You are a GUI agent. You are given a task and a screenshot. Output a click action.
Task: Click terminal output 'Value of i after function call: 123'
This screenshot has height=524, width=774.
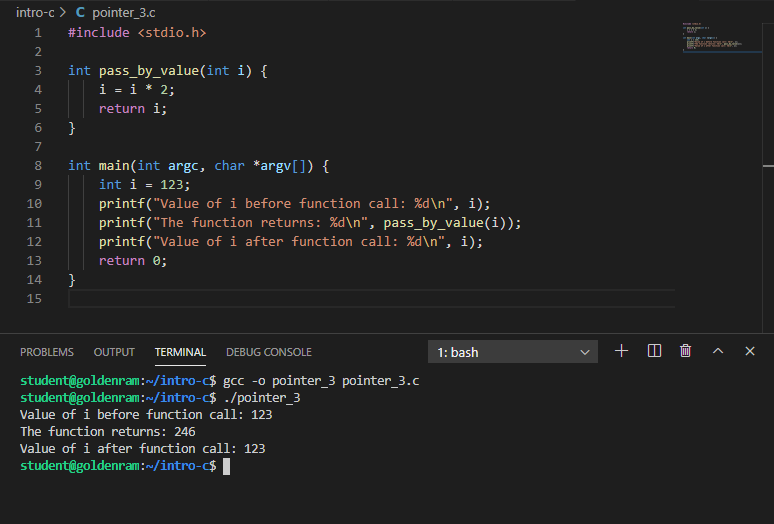tap(143, 449)
